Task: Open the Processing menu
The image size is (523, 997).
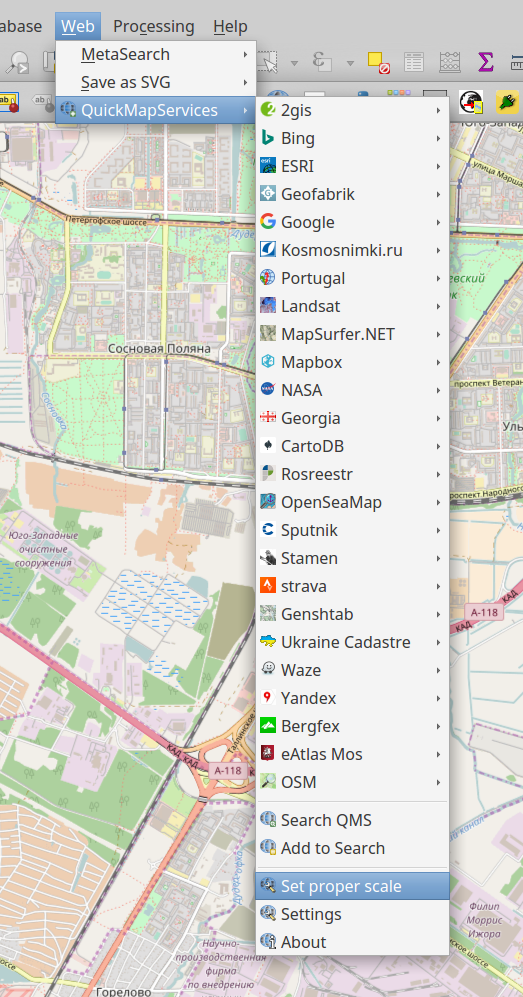Action: click(x=153, y=27)
